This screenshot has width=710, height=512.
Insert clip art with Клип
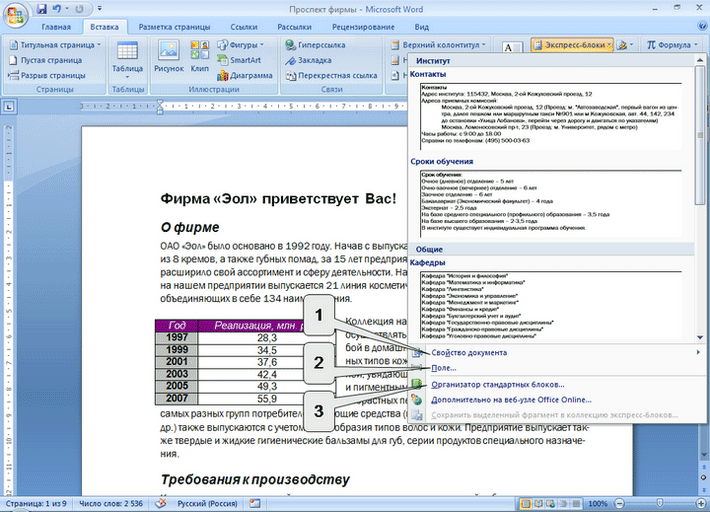(200, 57)
